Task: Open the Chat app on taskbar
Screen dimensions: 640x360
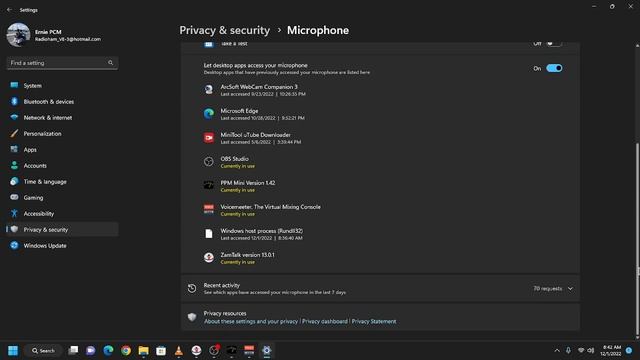Action: [x=91, y=350]
